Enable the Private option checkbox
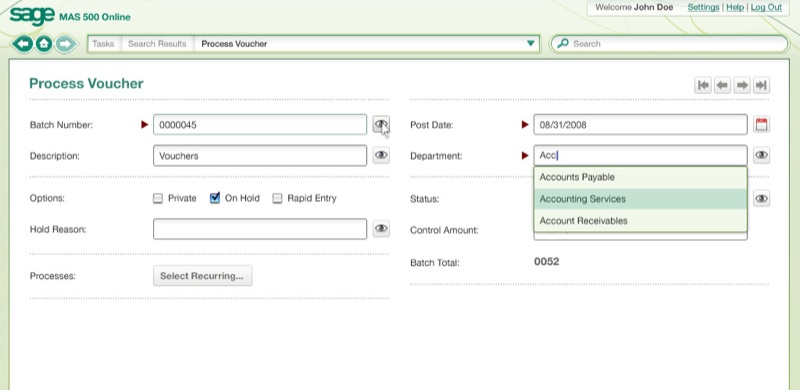Viewport: 800px width, 390px height. click(158, 198)
